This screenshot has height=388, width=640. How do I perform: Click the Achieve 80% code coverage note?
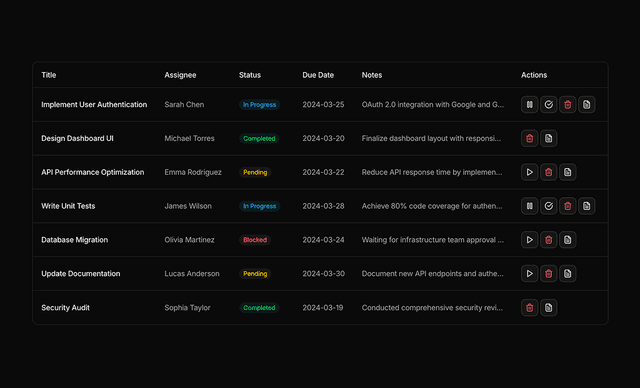tap(432, 206)
